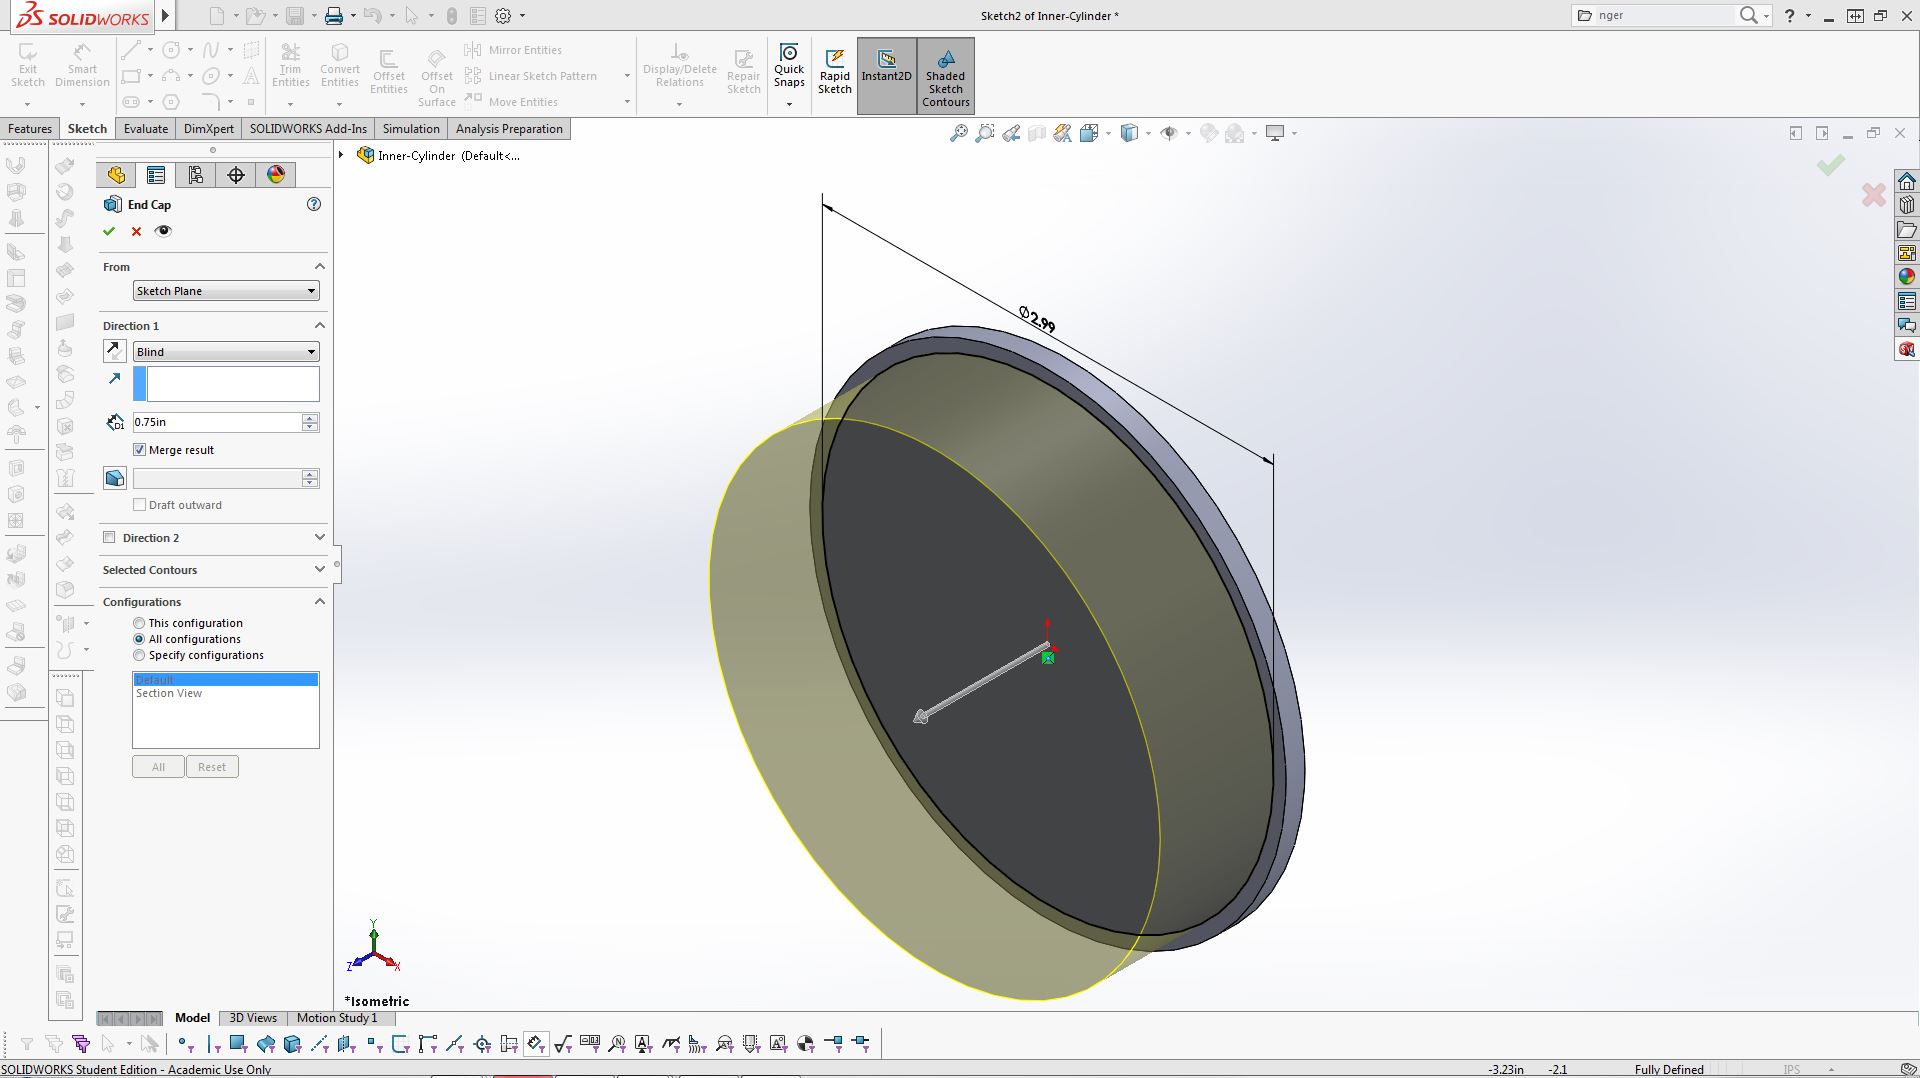Click the Exit Sketch tool
Viewport: 1920px width, 1078px height.
click(x=28, y=66)
